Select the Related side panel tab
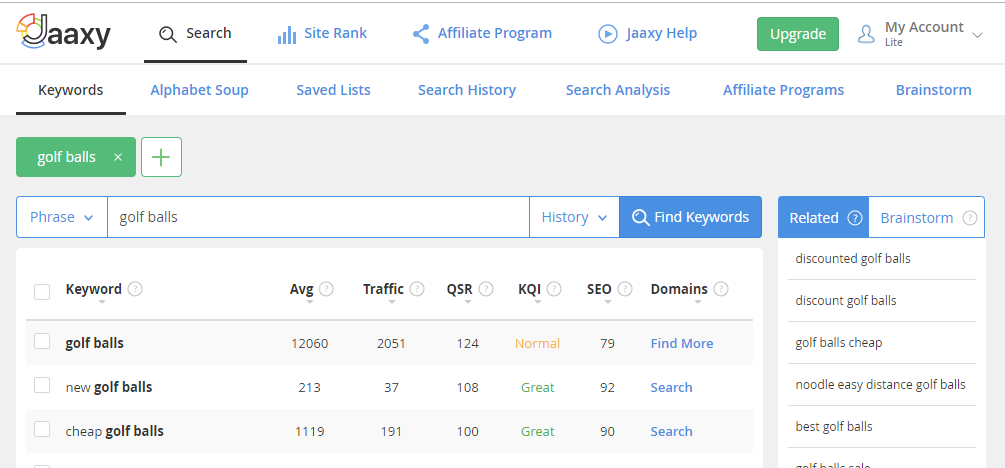Screen dimensions: 1005x468 [824, 218]
